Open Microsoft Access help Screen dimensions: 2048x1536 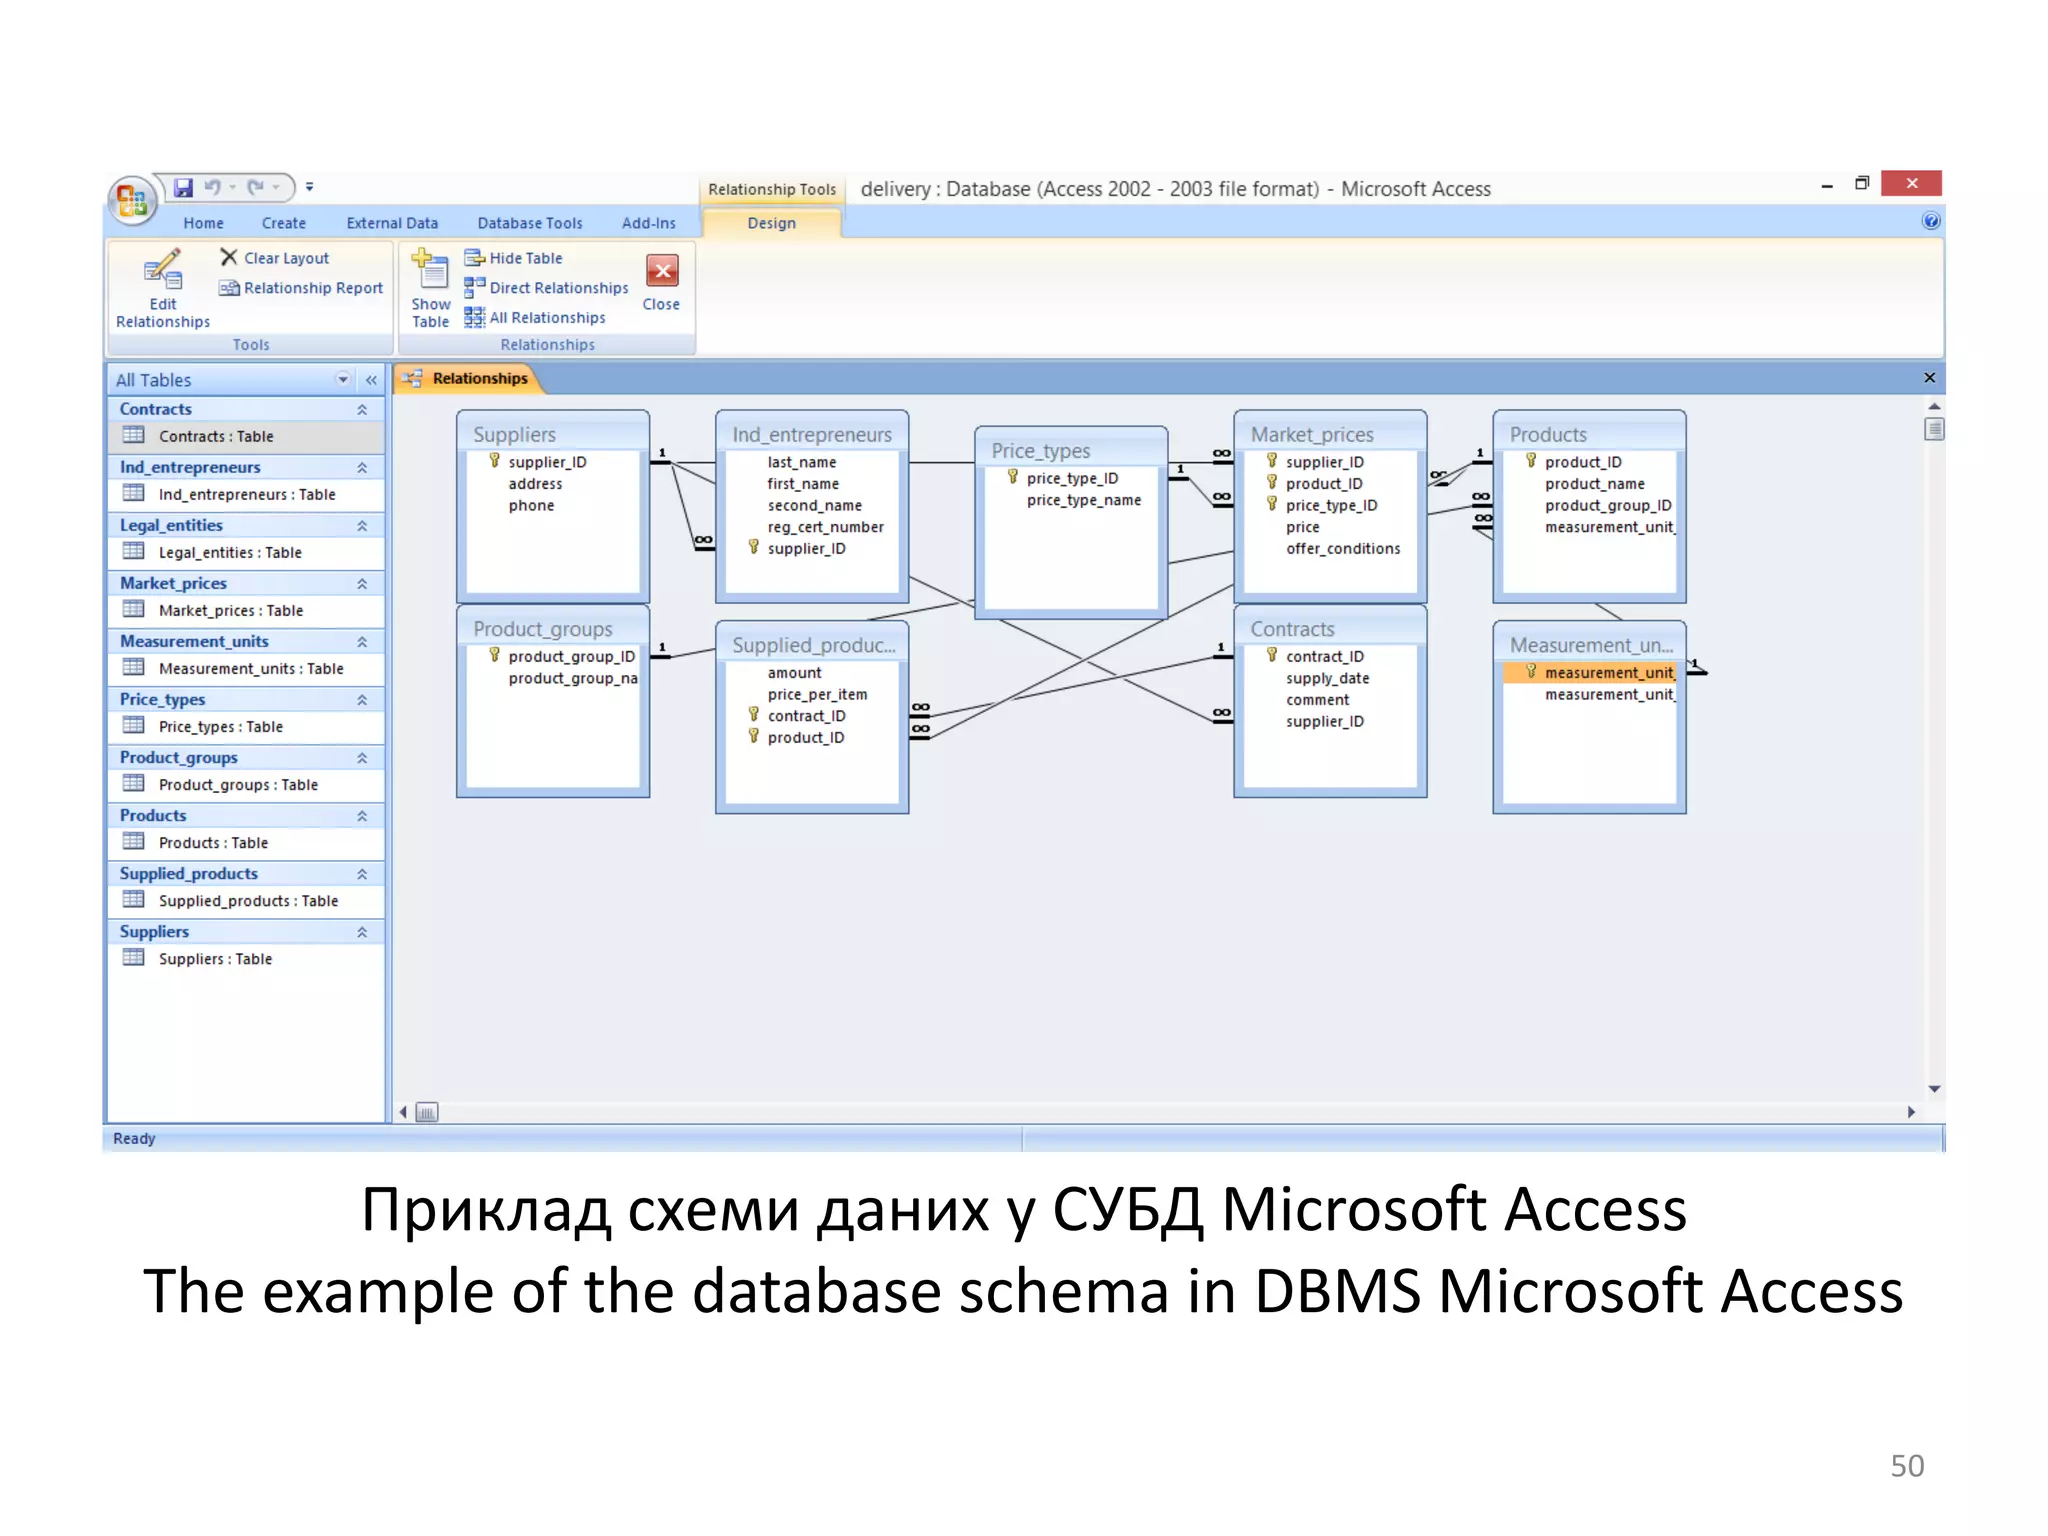point(1931,221)
